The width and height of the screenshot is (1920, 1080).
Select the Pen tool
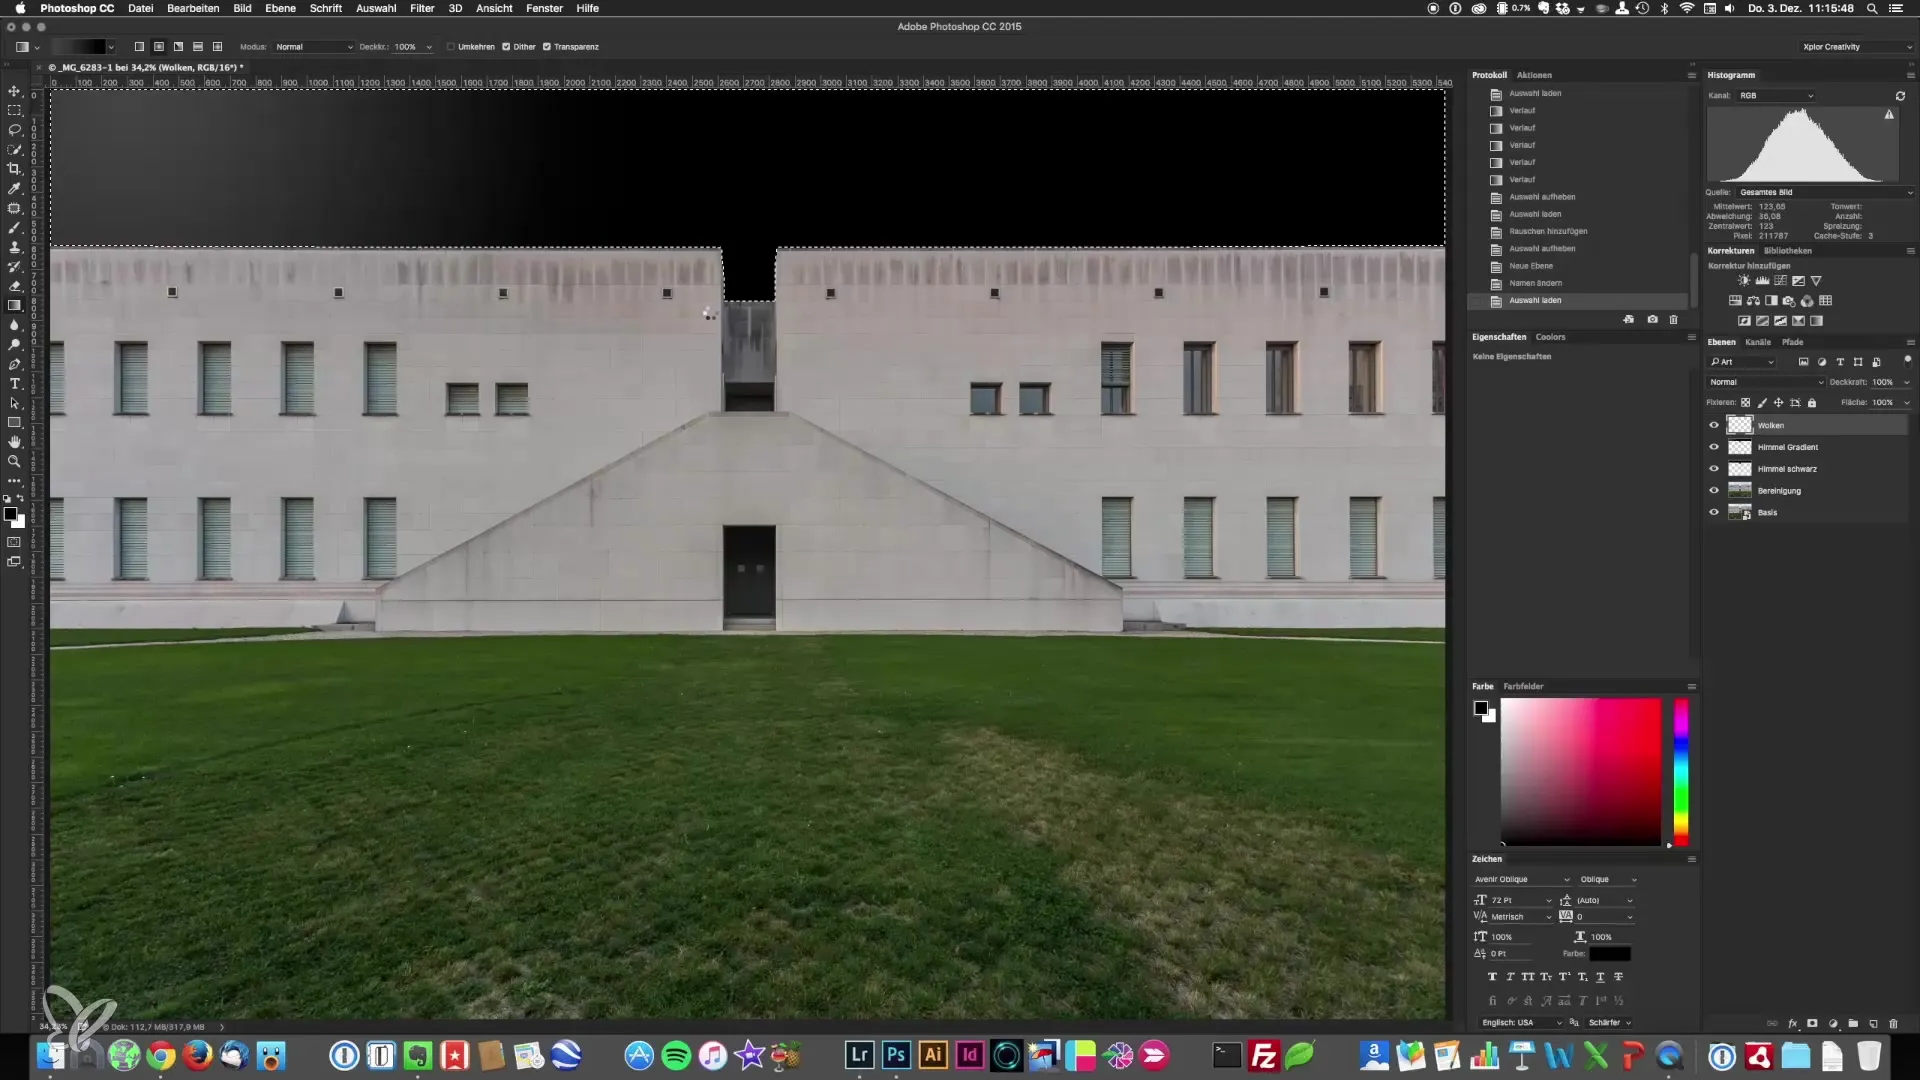point(14,364)
